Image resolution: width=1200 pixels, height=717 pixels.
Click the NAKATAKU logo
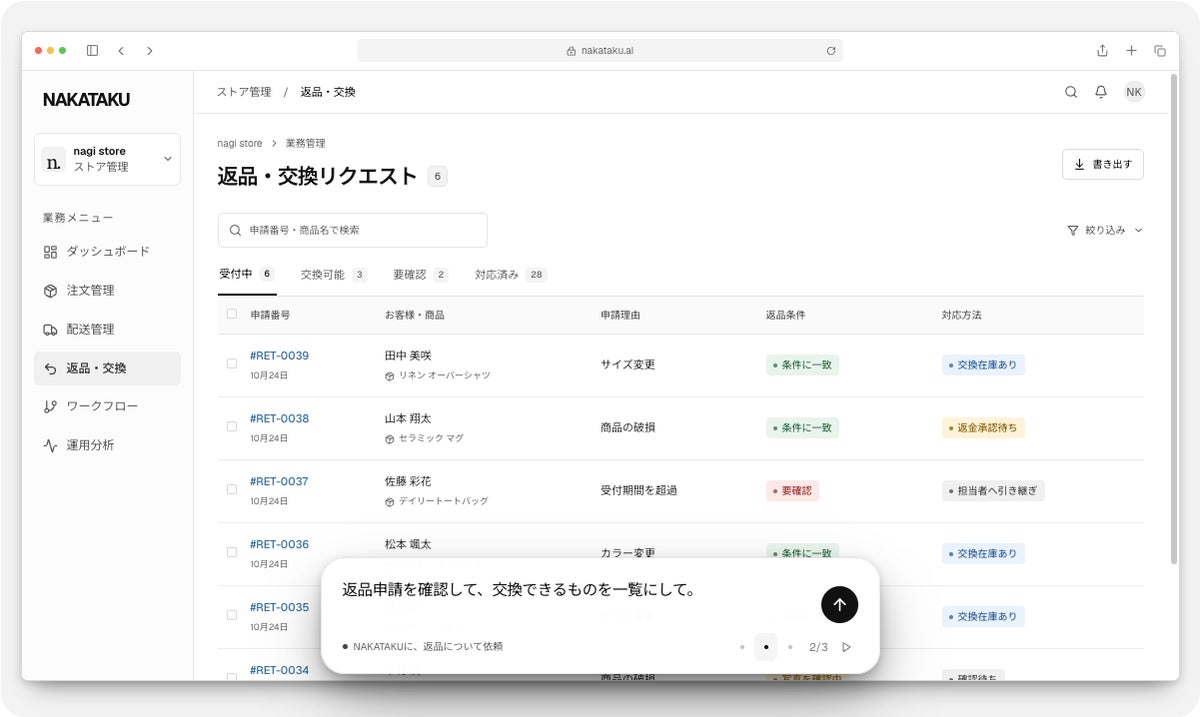click(x=86, y=99)
